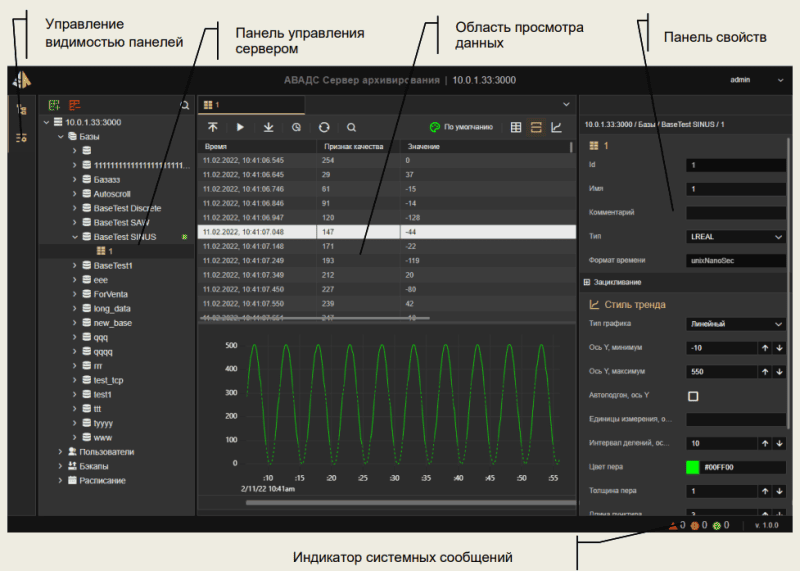Click the jump-to-start arrow in data toolbar
Image resolution: width=800 pixels, height=571 pixels.
click(x=213, y=128)
